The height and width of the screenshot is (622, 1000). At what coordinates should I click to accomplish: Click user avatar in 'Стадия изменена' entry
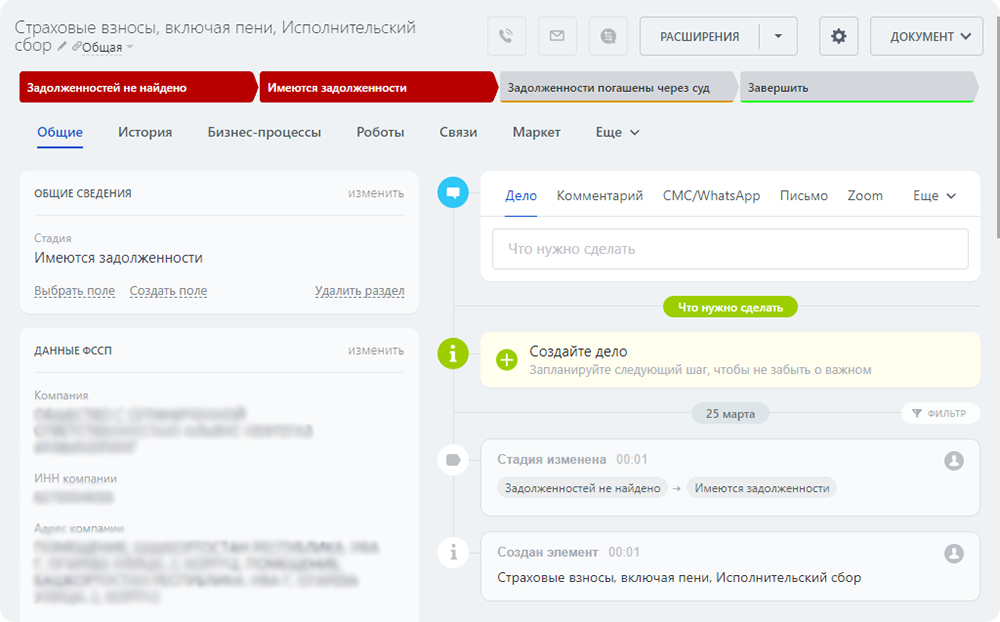pyautogui.click(x=954, y=460)
